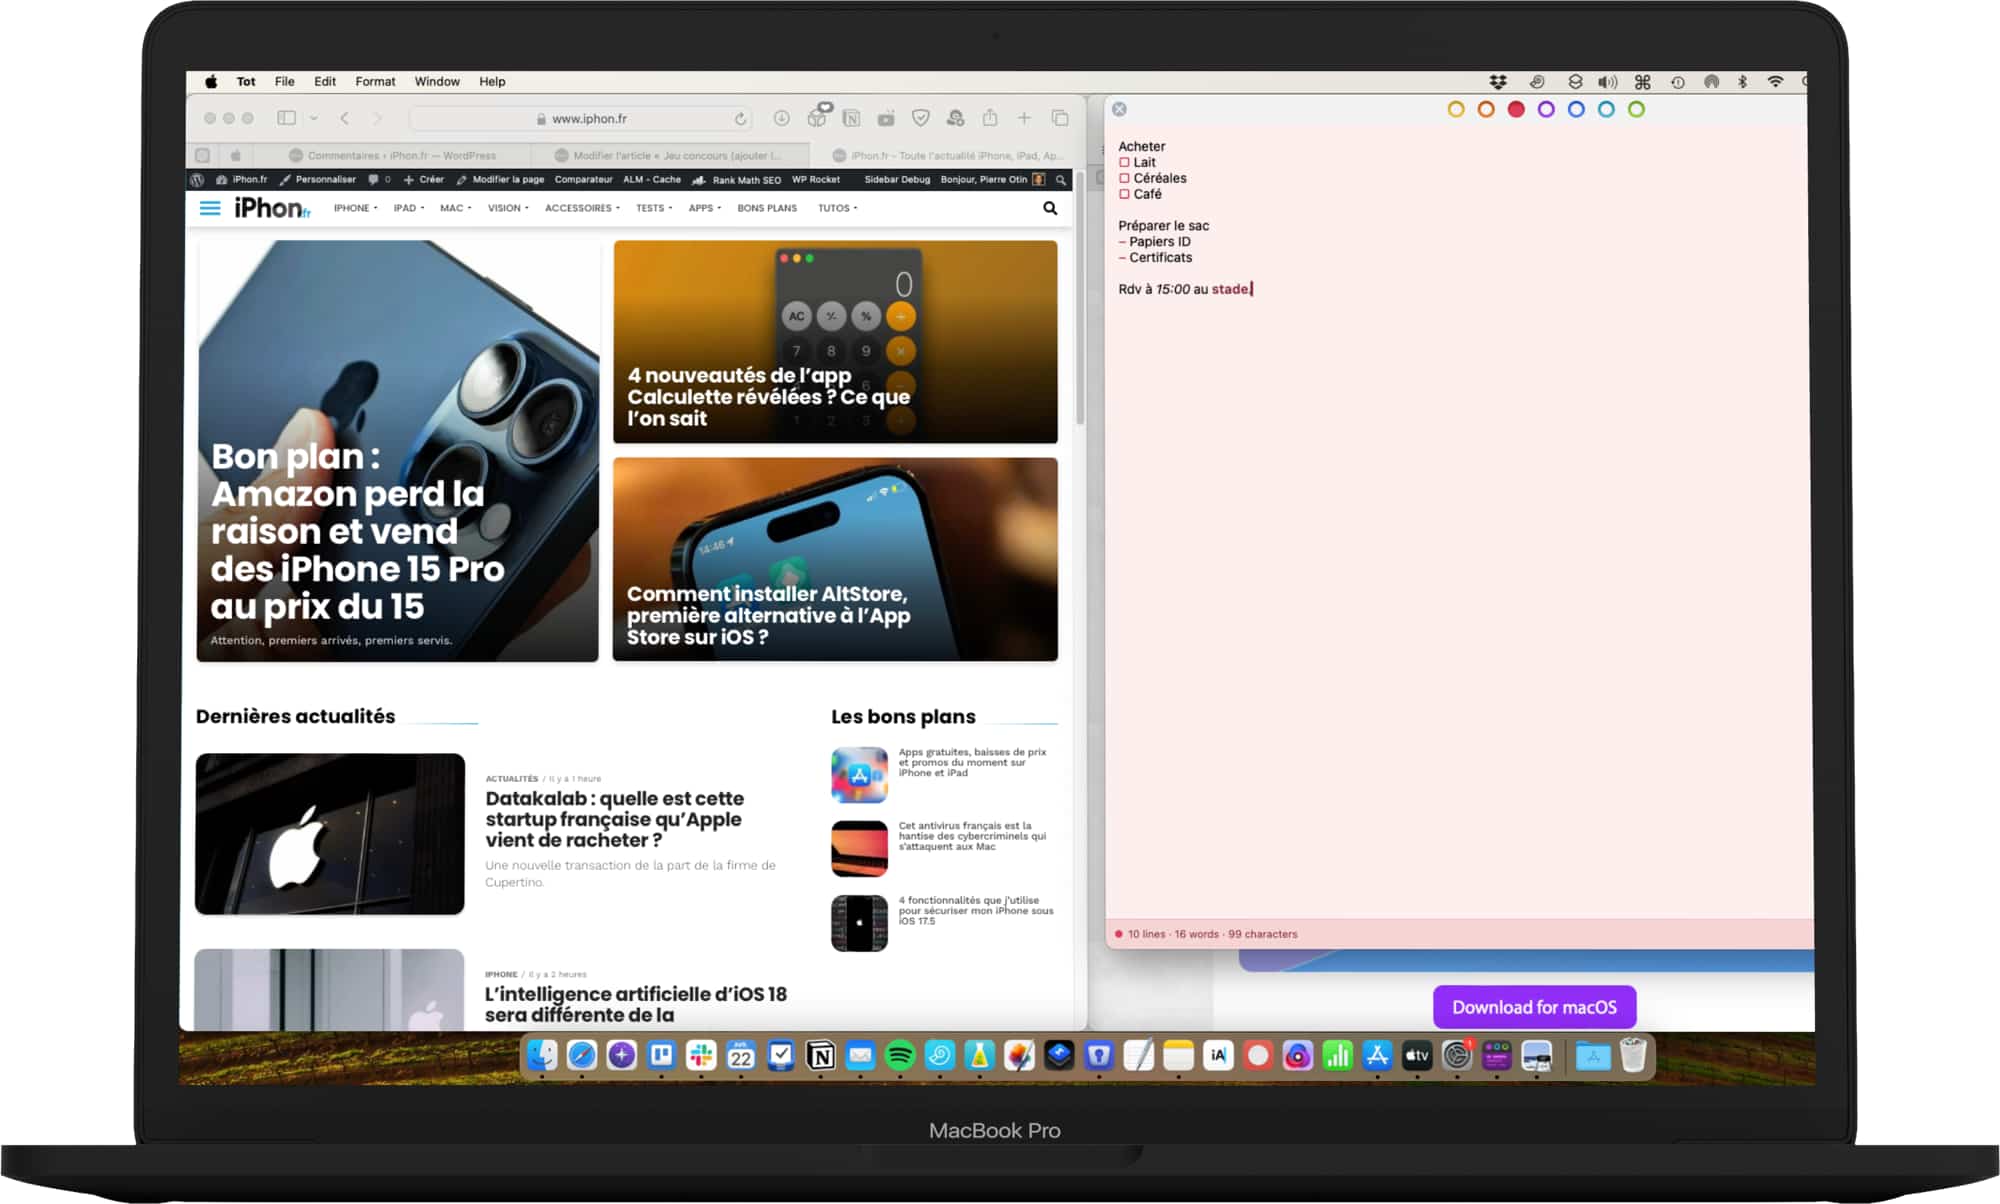Expand the ACCESSOIRES site menu
Screen dimensions: 2000x1204
click(x=582, y=208)
